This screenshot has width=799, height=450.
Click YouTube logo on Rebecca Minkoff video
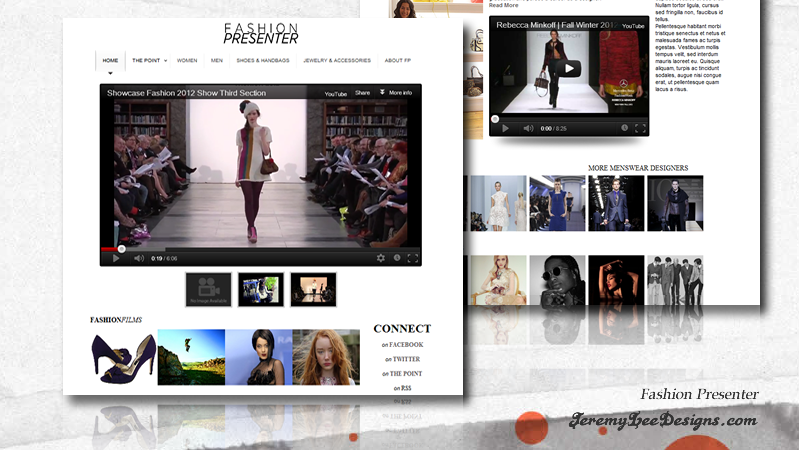(x=633, y=25)
